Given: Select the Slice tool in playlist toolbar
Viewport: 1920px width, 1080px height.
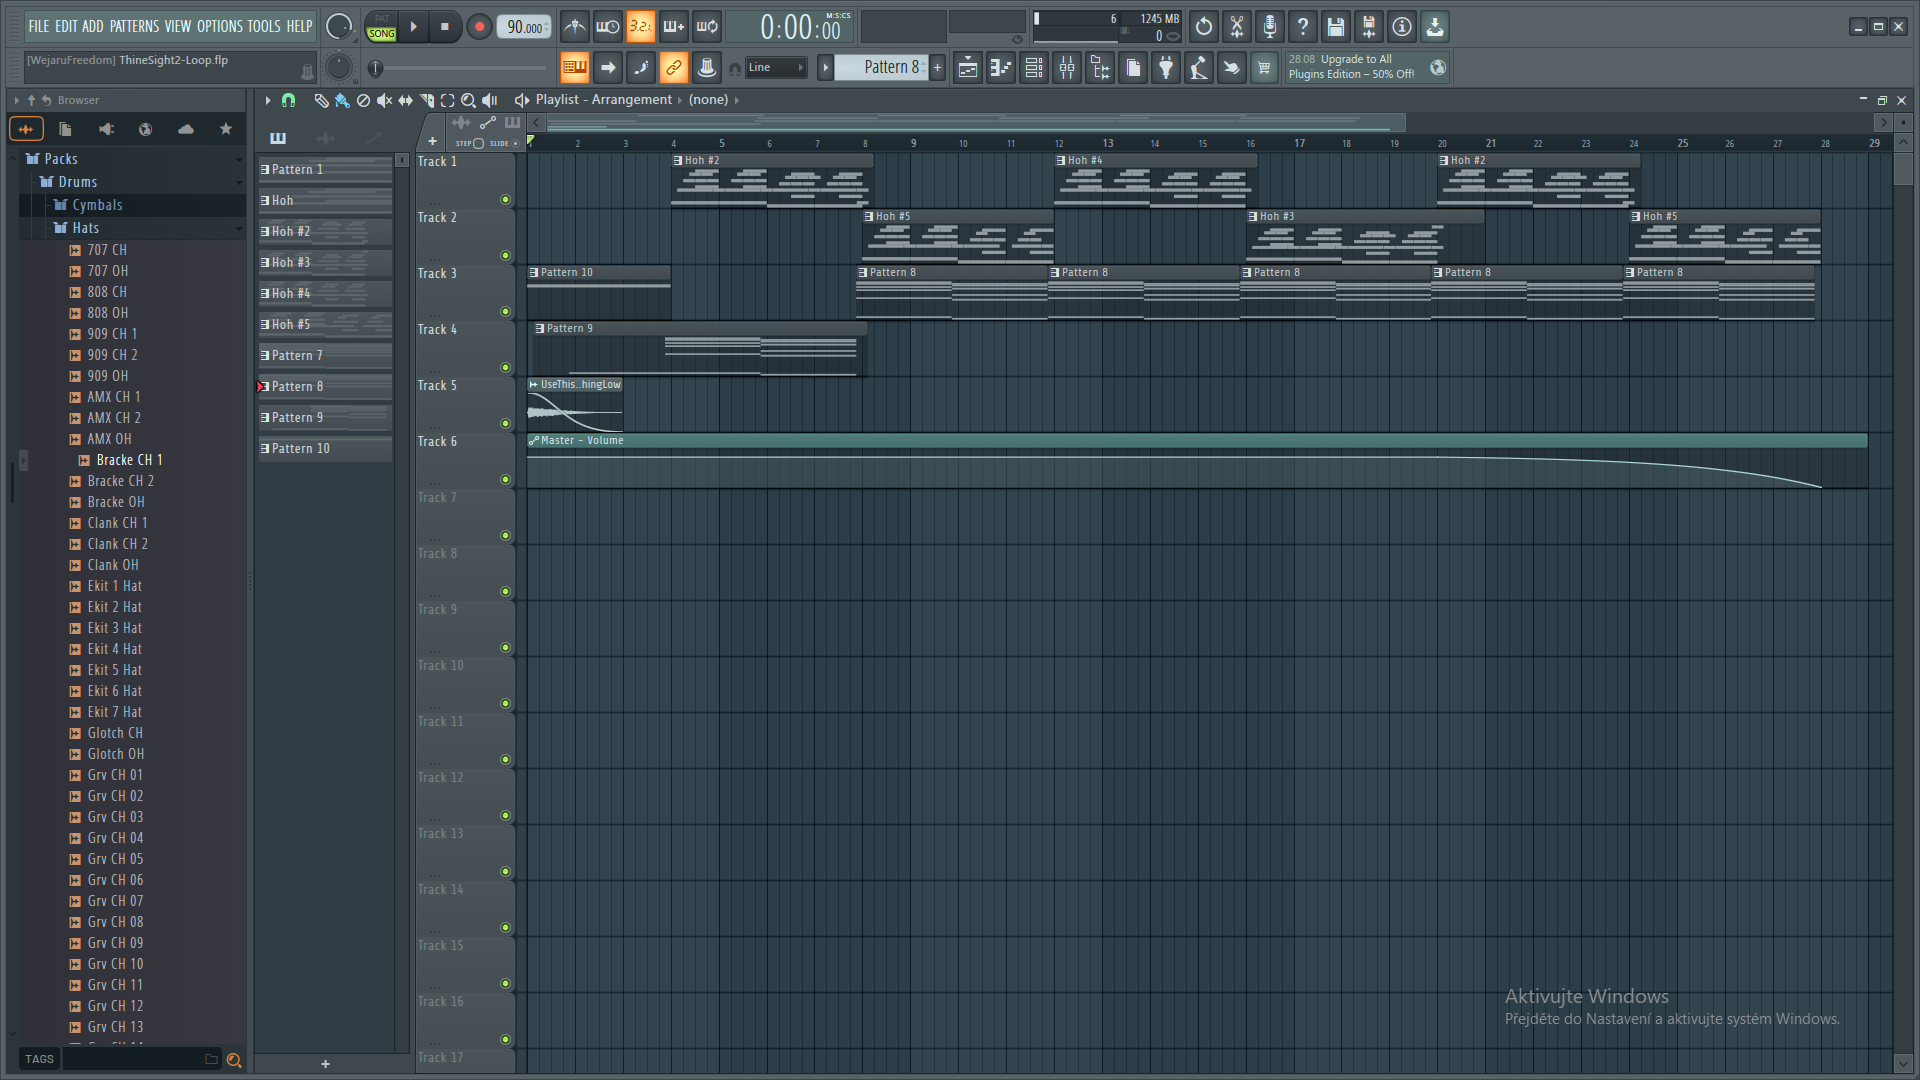Looking at the screenshot, I should click(x=427, y=100).
